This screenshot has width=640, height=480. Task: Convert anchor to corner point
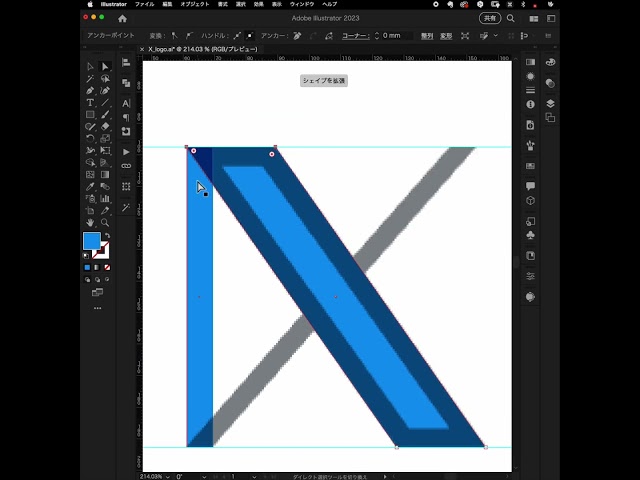pyautogui.click(x=174, y=36)
